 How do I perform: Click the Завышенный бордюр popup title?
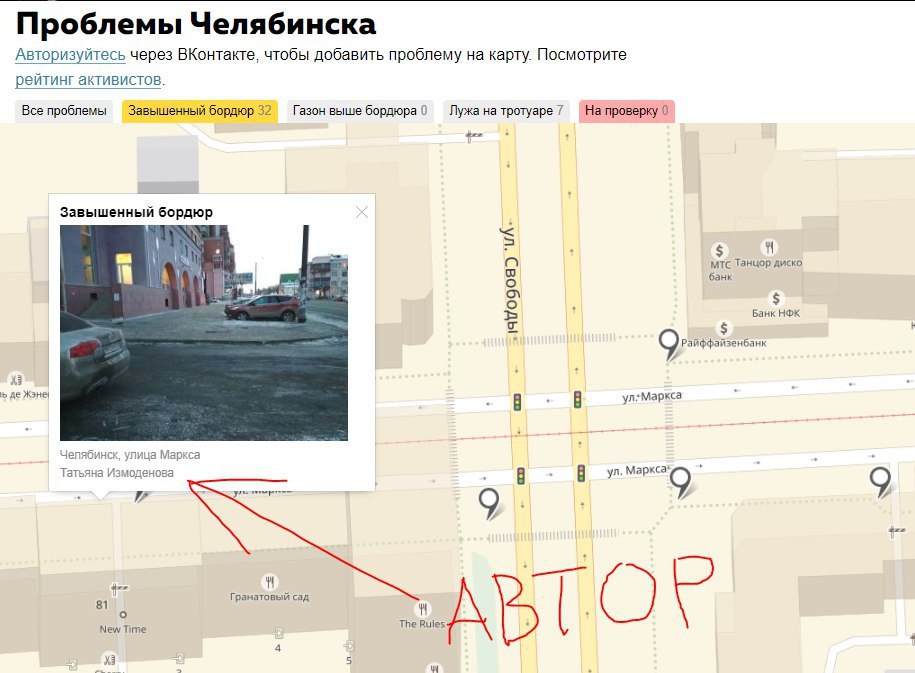click(137, 212)
